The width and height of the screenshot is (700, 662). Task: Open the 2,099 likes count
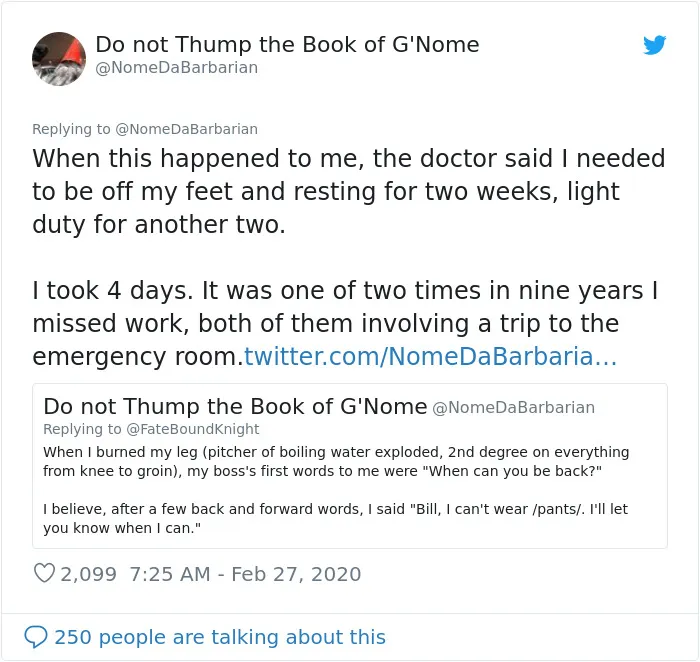point(88,574)
